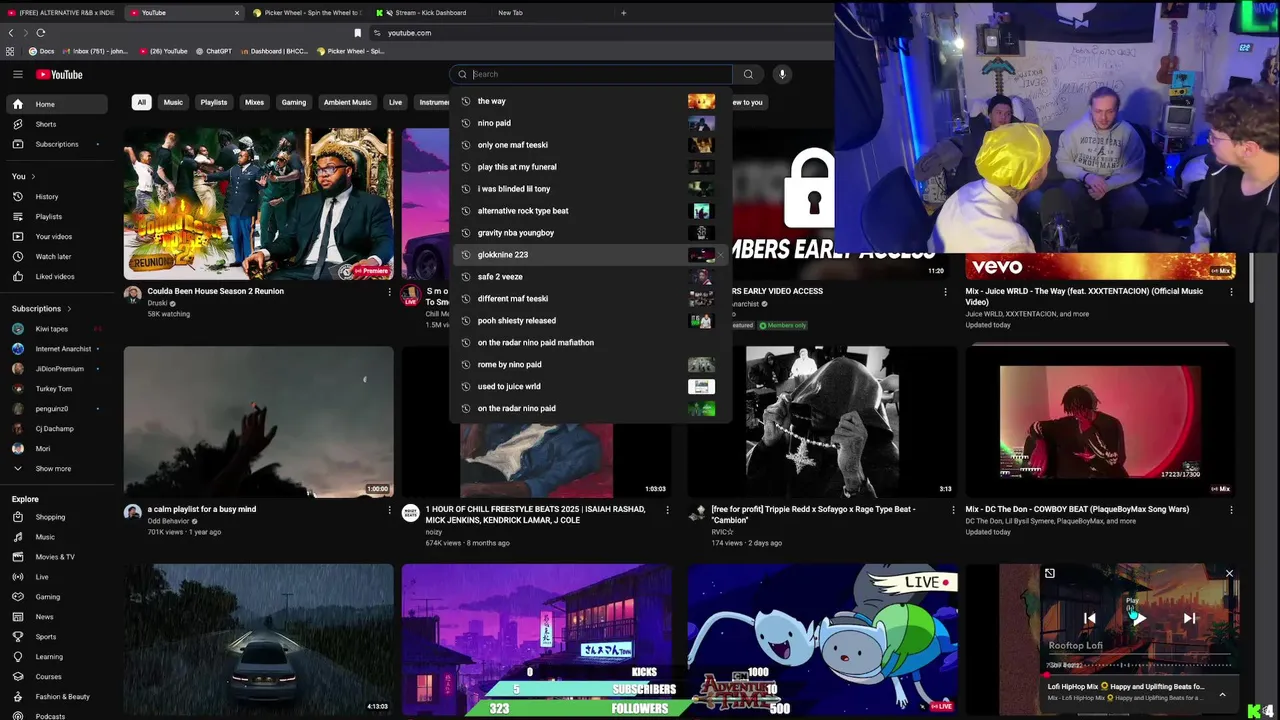Open Your videos in the sidebar

[56, 237]
